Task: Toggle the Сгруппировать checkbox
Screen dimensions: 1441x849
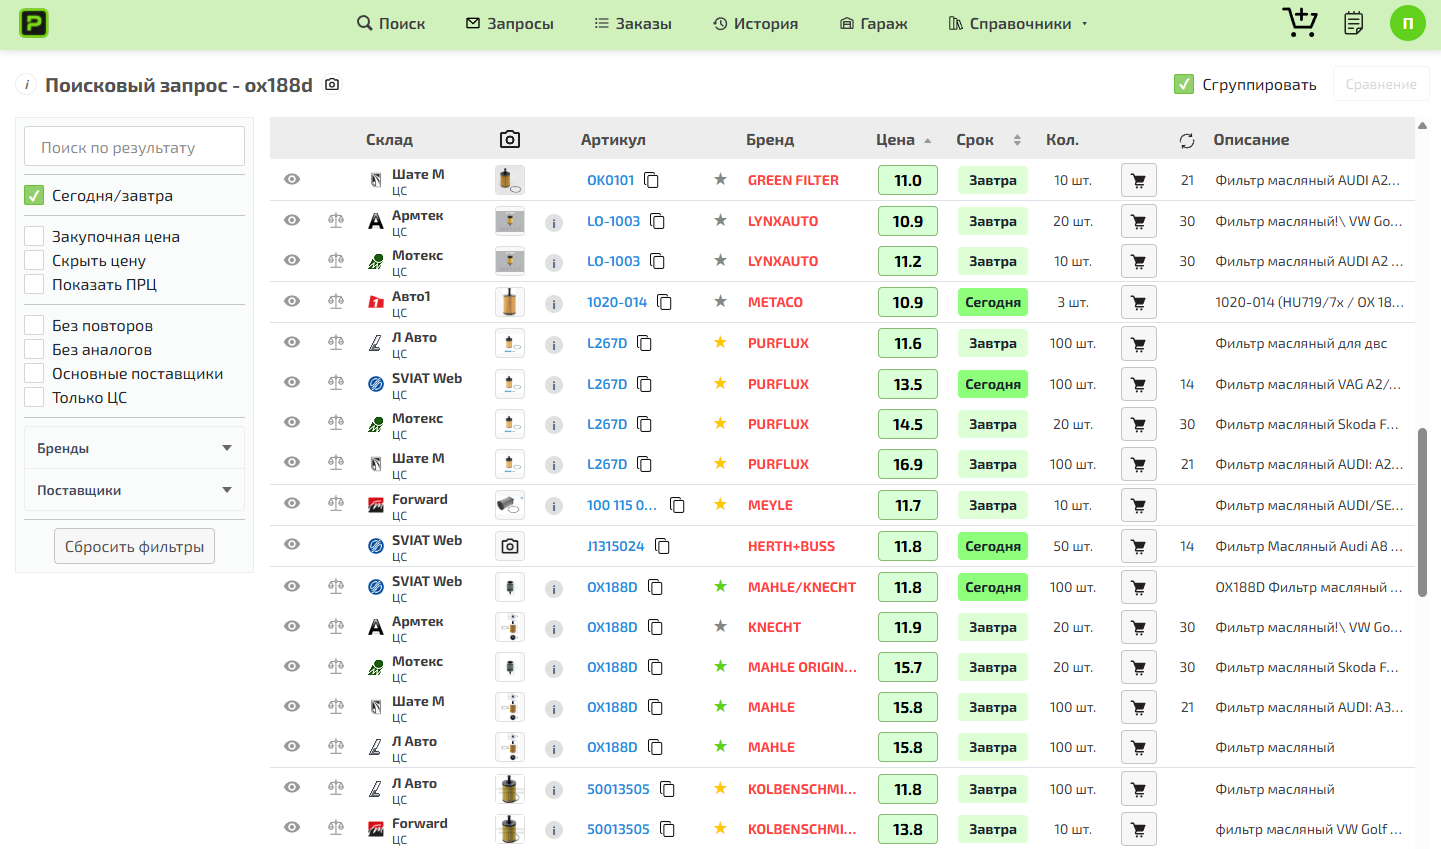Action: [1184, 84]
